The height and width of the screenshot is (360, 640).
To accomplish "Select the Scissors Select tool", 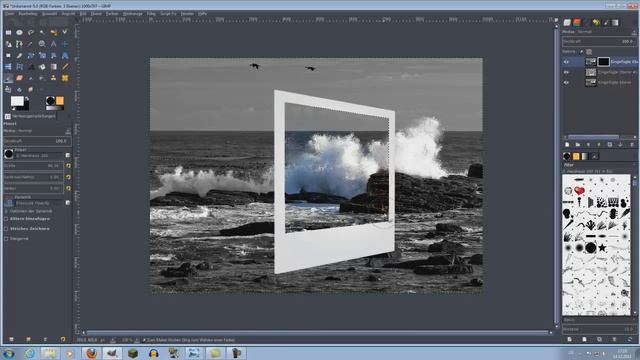I will pyautogui.click(x=65, y=32).
